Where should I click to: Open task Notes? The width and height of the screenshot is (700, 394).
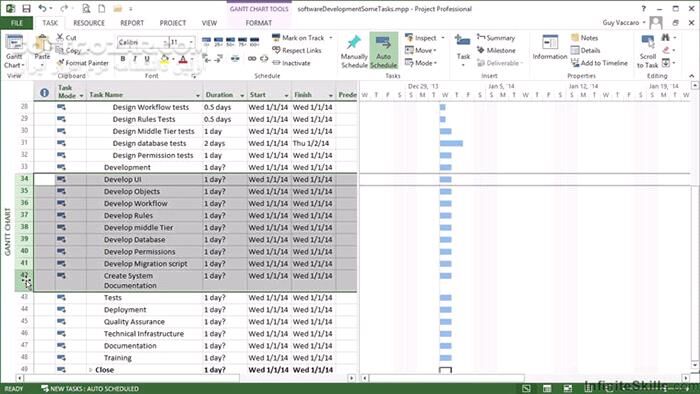(584, 38)
